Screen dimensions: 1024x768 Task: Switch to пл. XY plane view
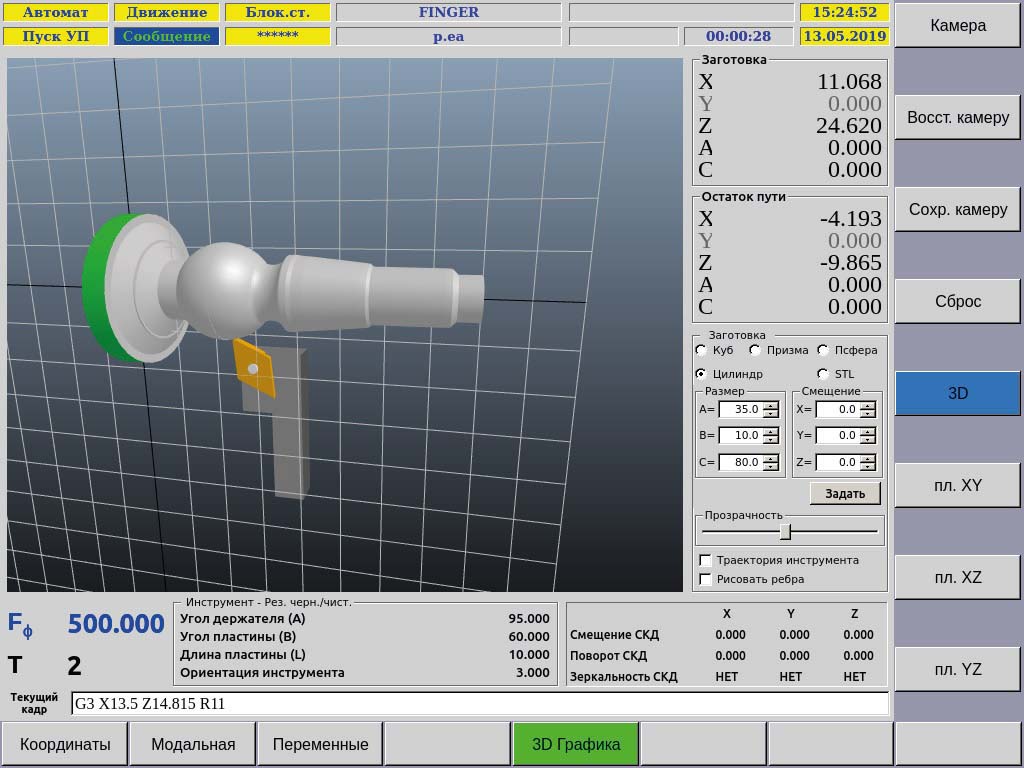pyautogui.click(x=957, y=486)
